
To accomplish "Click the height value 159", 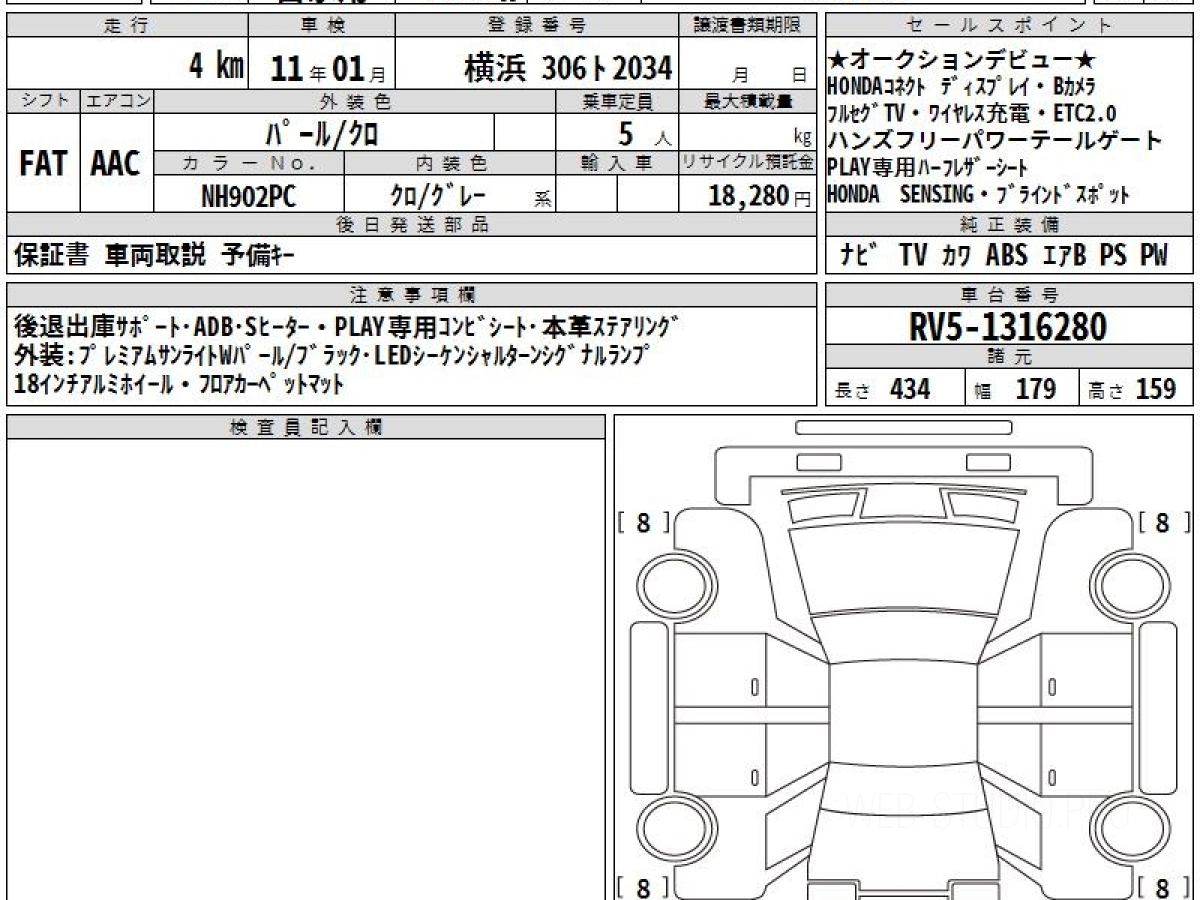I will pyautogui.click(x=1156, y=389).
